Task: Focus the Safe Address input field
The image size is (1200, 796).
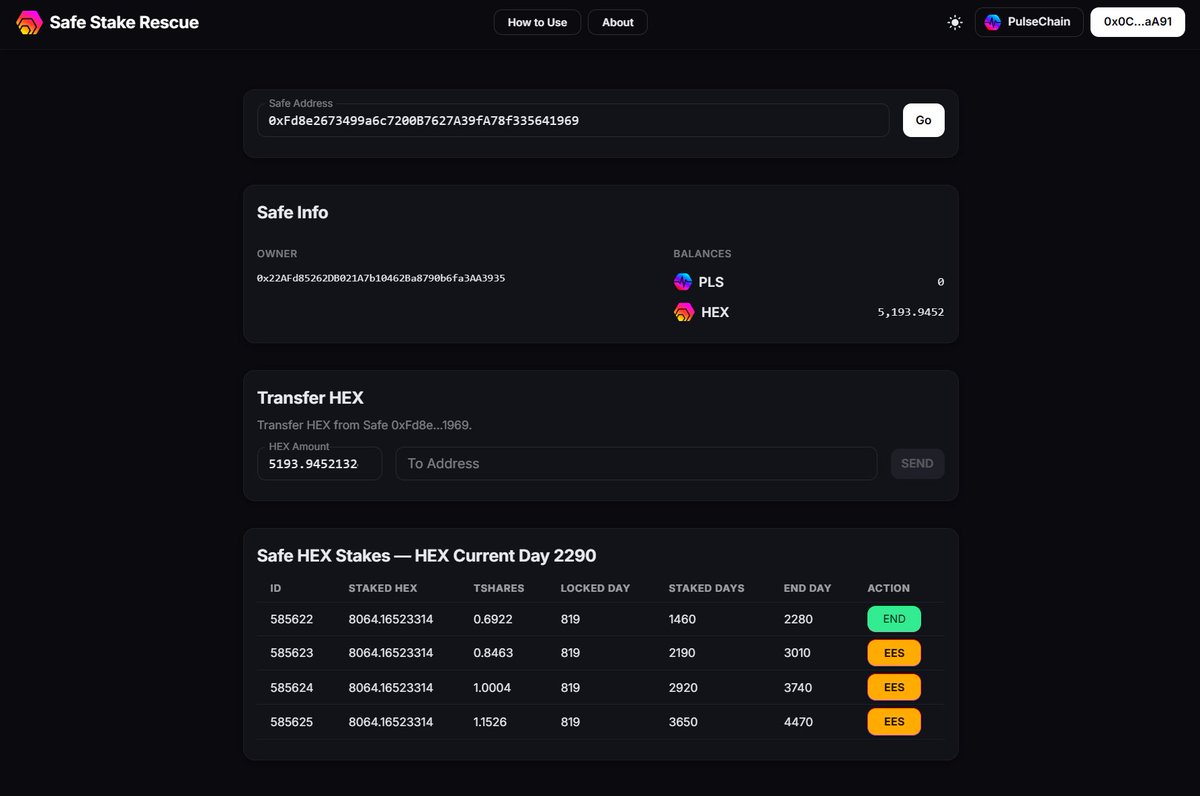Action: pos(573,120)
